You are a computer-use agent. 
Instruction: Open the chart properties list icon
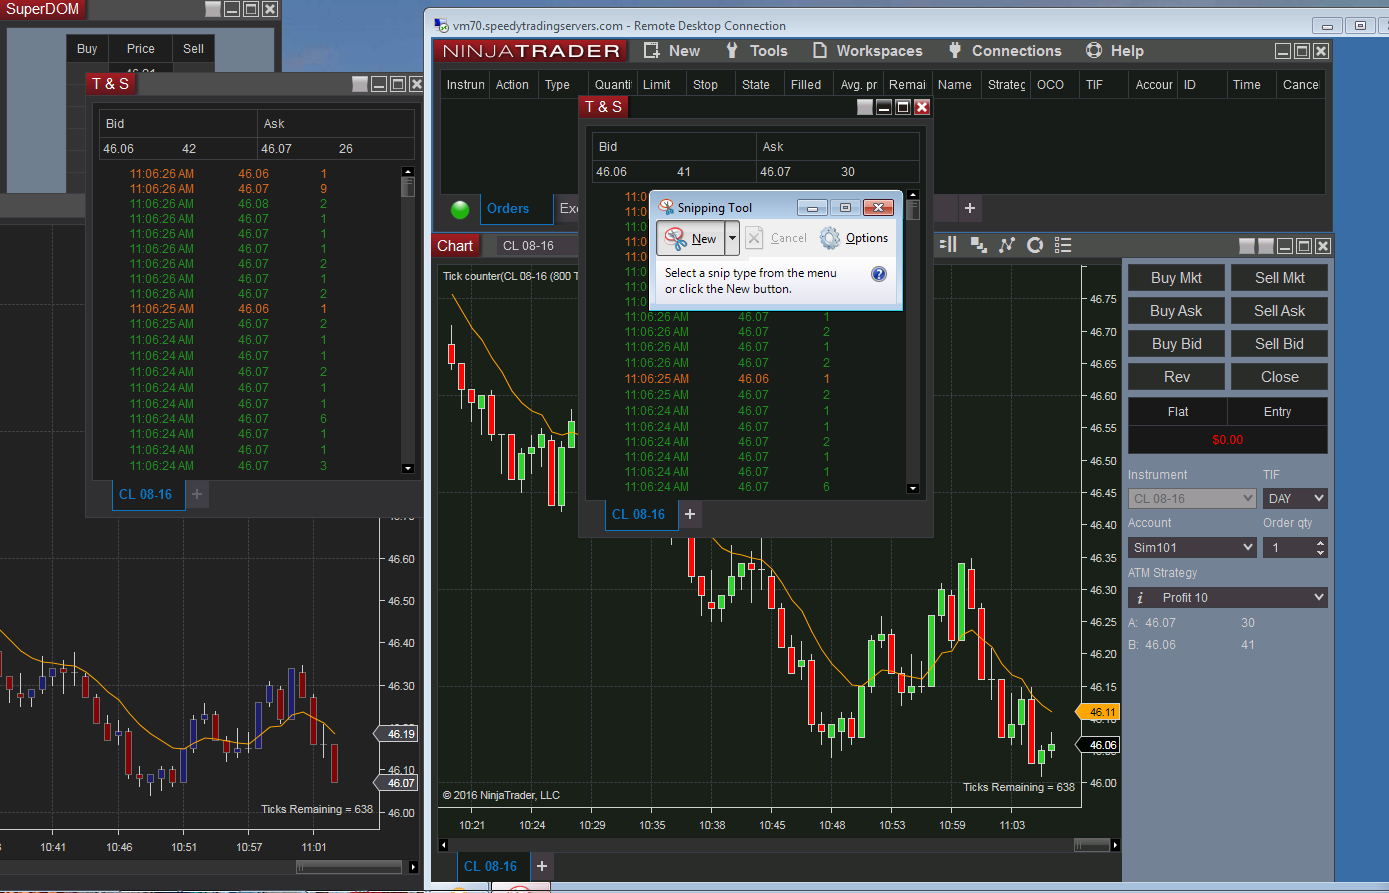click(x=1063, y=245)
